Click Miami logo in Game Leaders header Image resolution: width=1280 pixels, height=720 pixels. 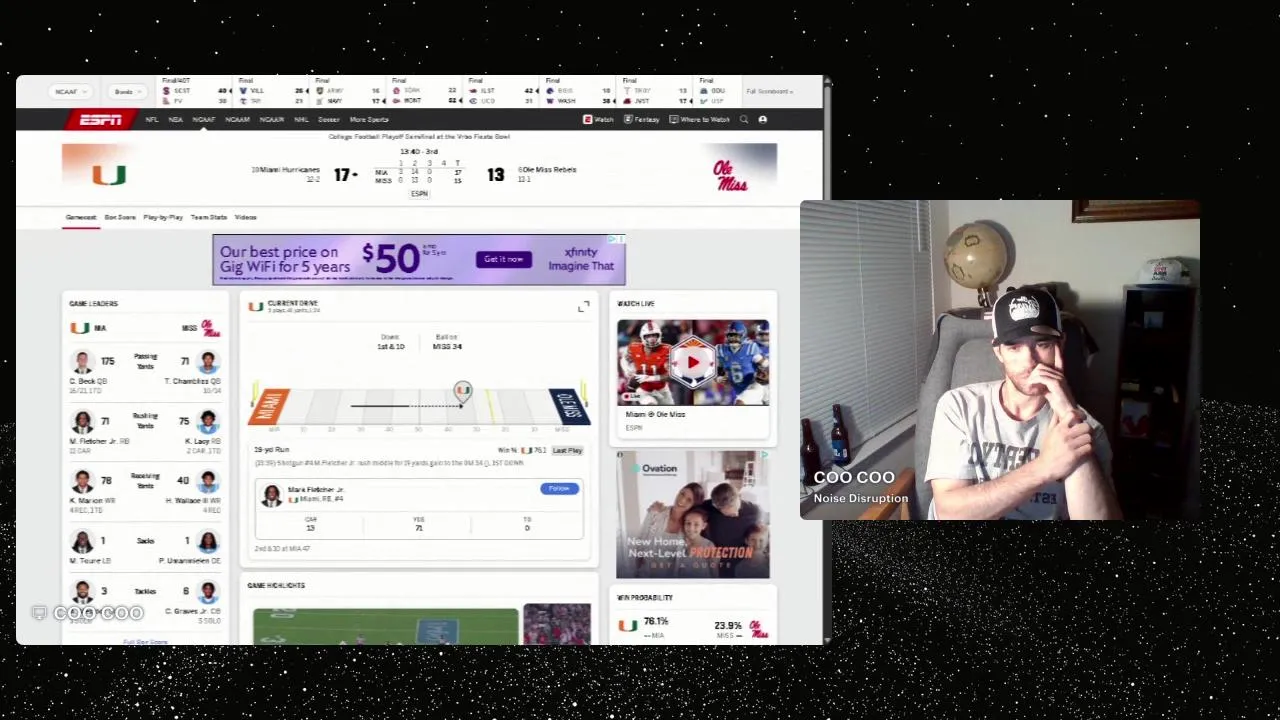tap(79, 328)
